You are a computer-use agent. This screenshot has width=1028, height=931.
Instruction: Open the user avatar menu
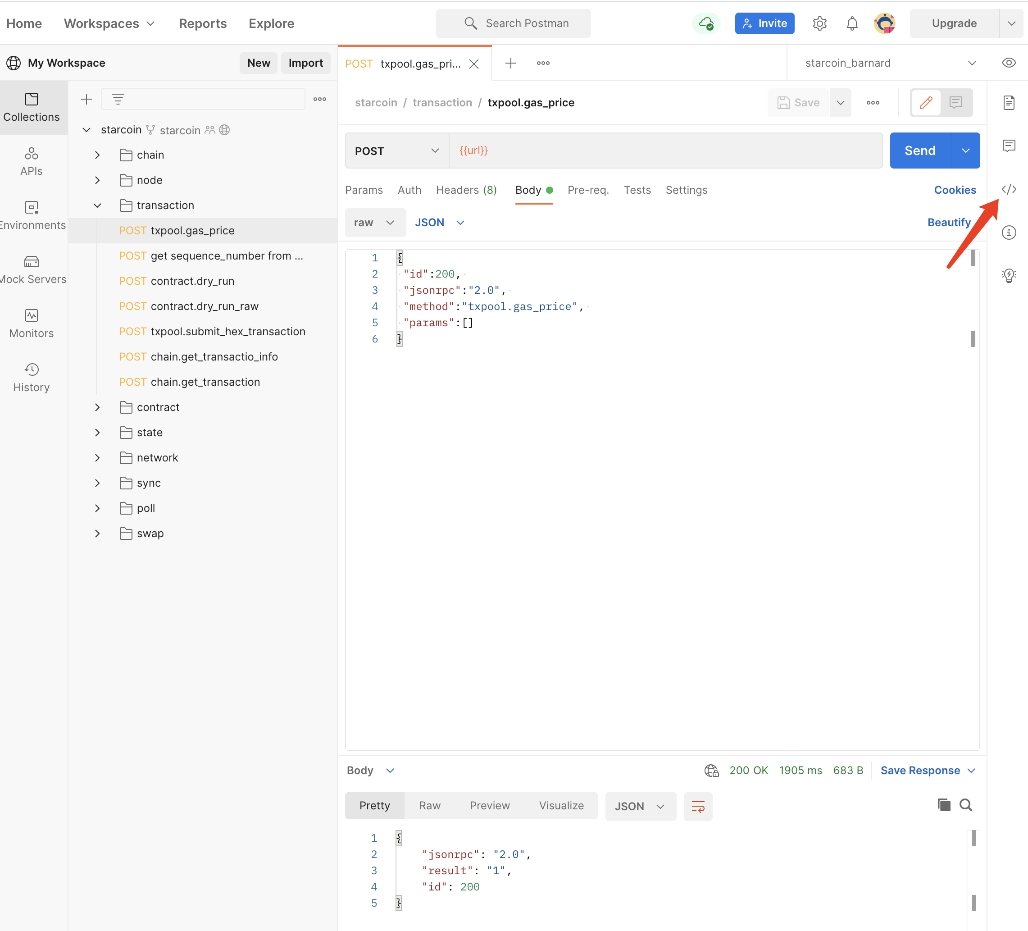point(885,24)
